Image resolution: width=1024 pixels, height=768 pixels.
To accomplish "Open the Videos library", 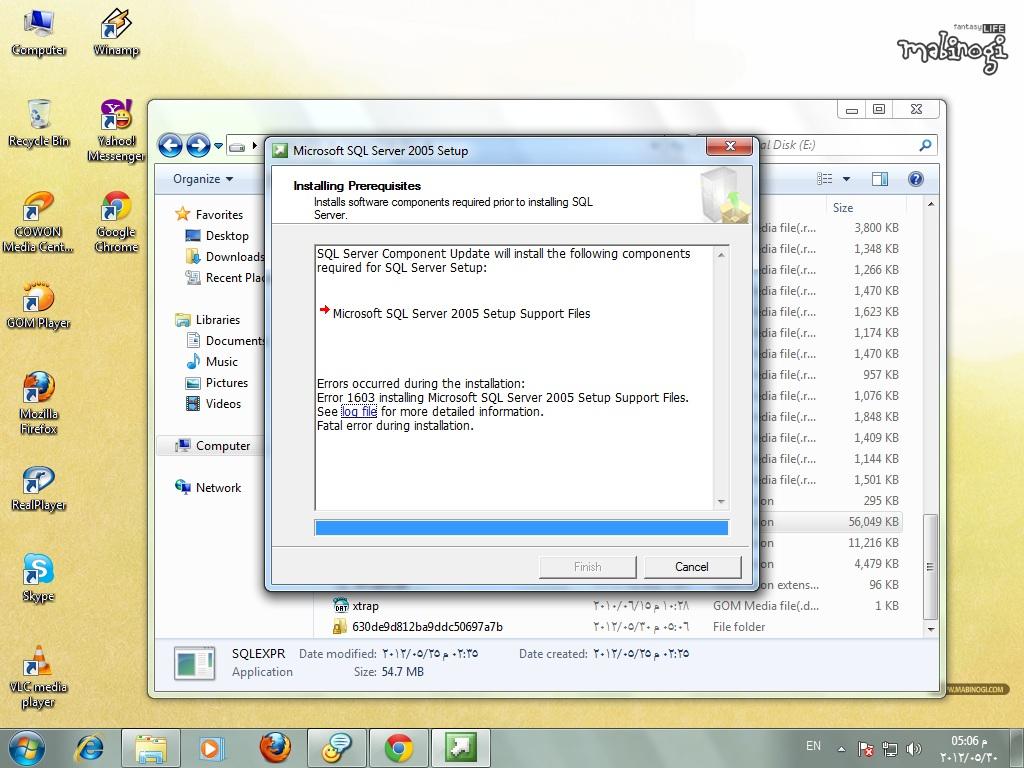I will point(213,404).
